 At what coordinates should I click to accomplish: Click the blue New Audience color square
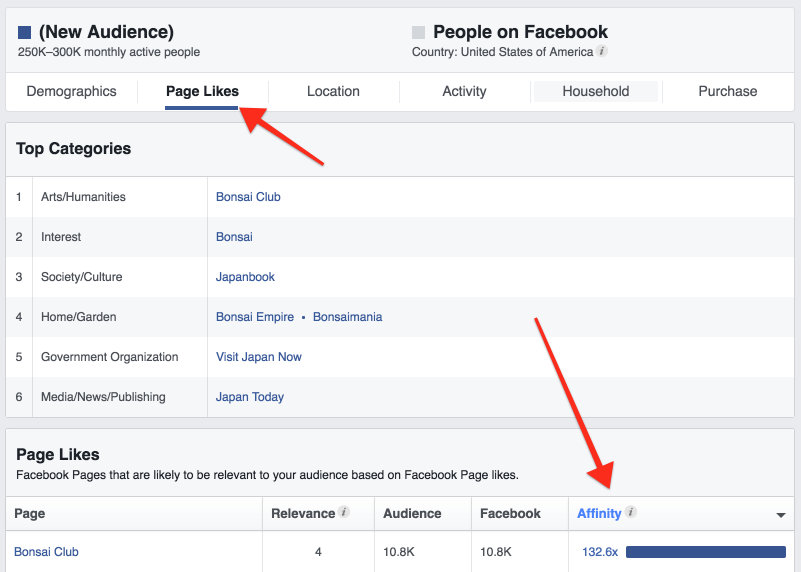25,33
